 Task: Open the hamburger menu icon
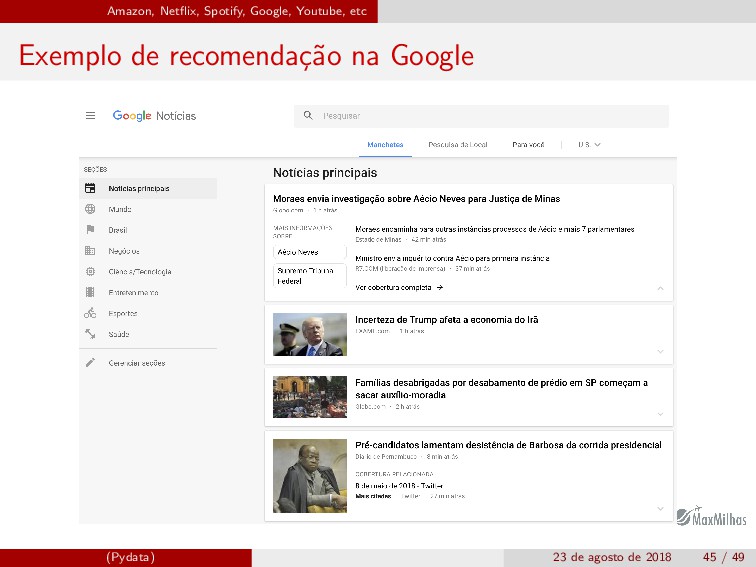[90, 116]
